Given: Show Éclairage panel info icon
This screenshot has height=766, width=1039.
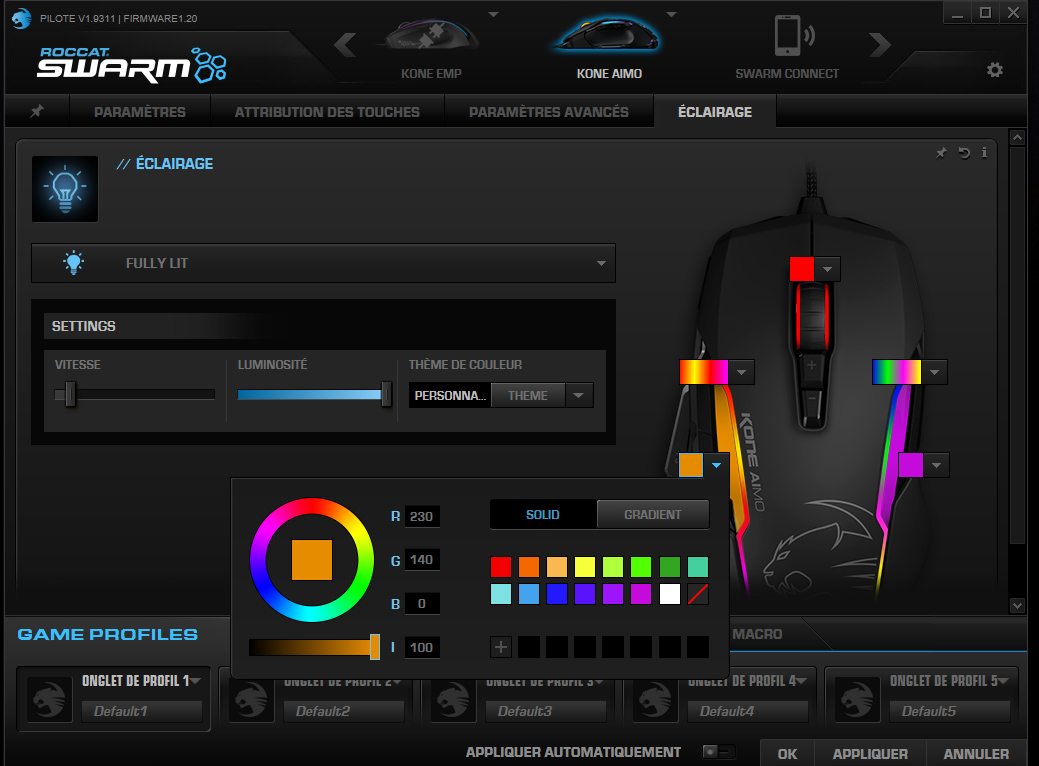Looking at the screenshot, I should click(x=985, y=152).
